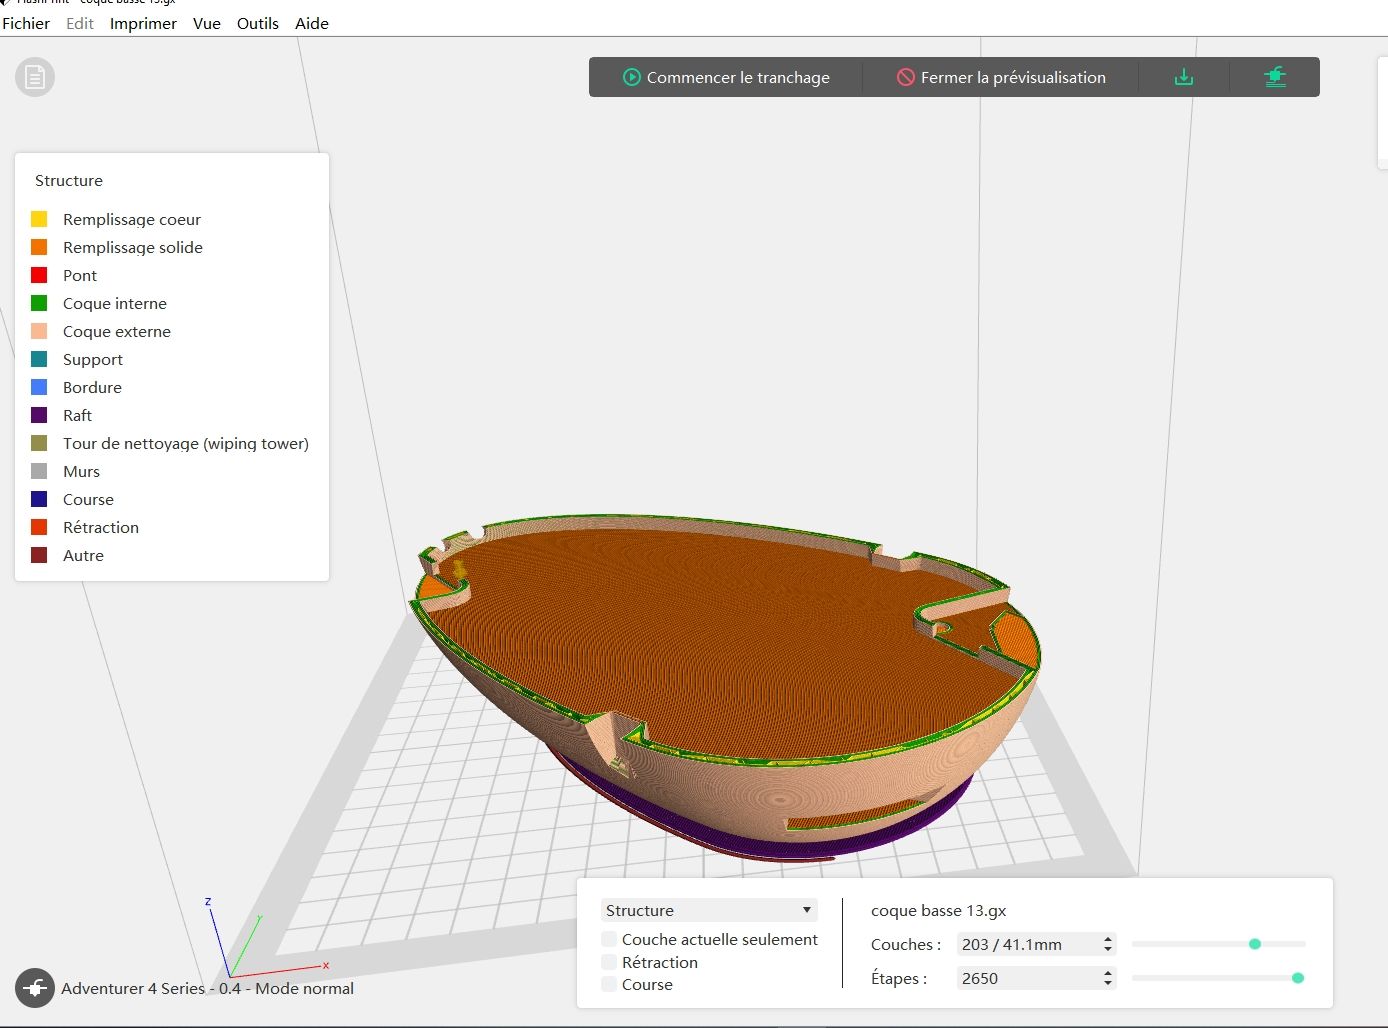
Task: Click the save gcode download icon
Action: pos(1184,77)
